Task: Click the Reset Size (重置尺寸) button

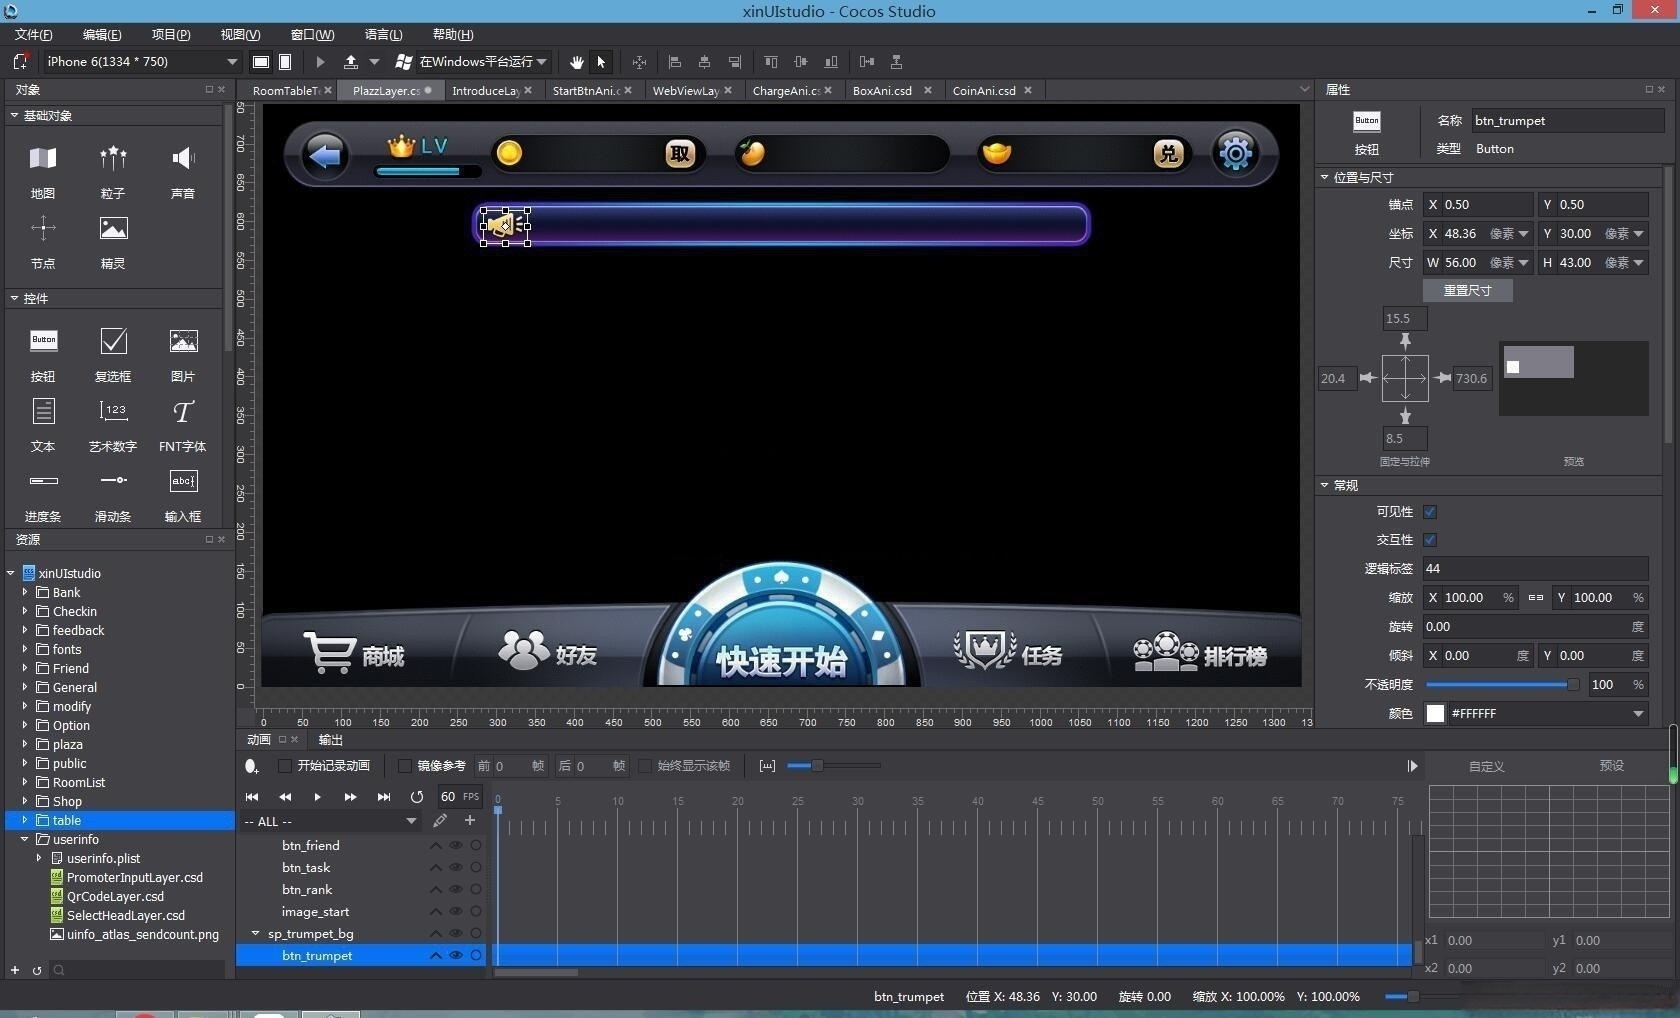Action: tap(1468, 291)
